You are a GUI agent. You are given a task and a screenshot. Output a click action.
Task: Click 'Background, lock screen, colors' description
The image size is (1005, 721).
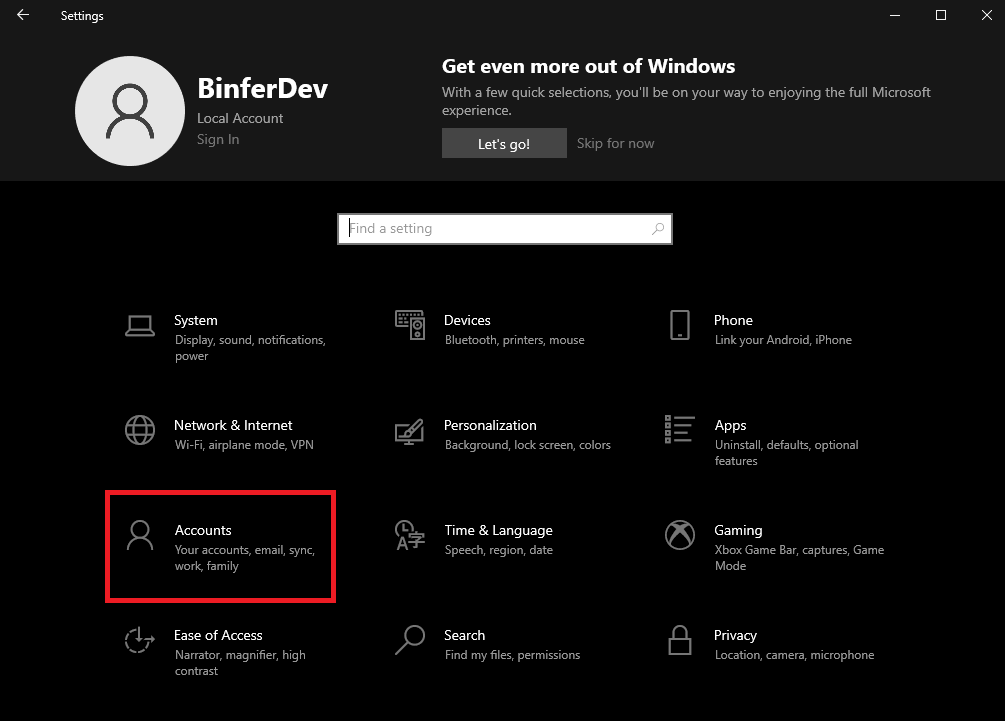pyautogui.click(x=527, y=445)
